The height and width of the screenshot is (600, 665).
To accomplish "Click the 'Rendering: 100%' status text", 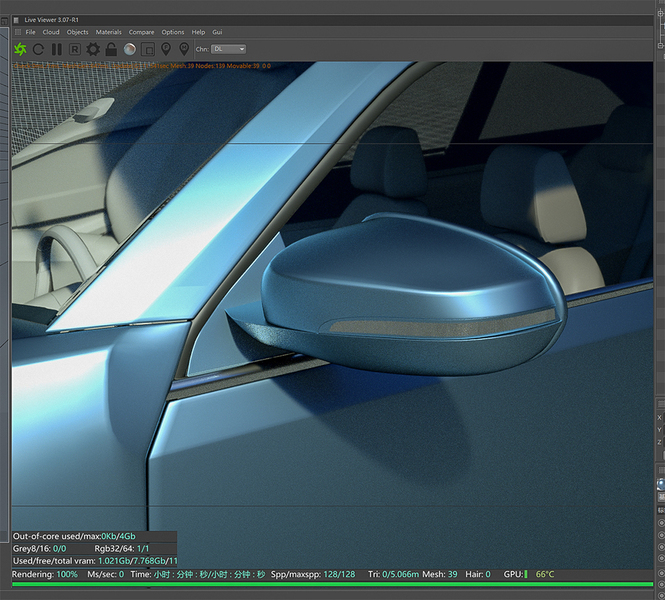I will coord(45,574).
